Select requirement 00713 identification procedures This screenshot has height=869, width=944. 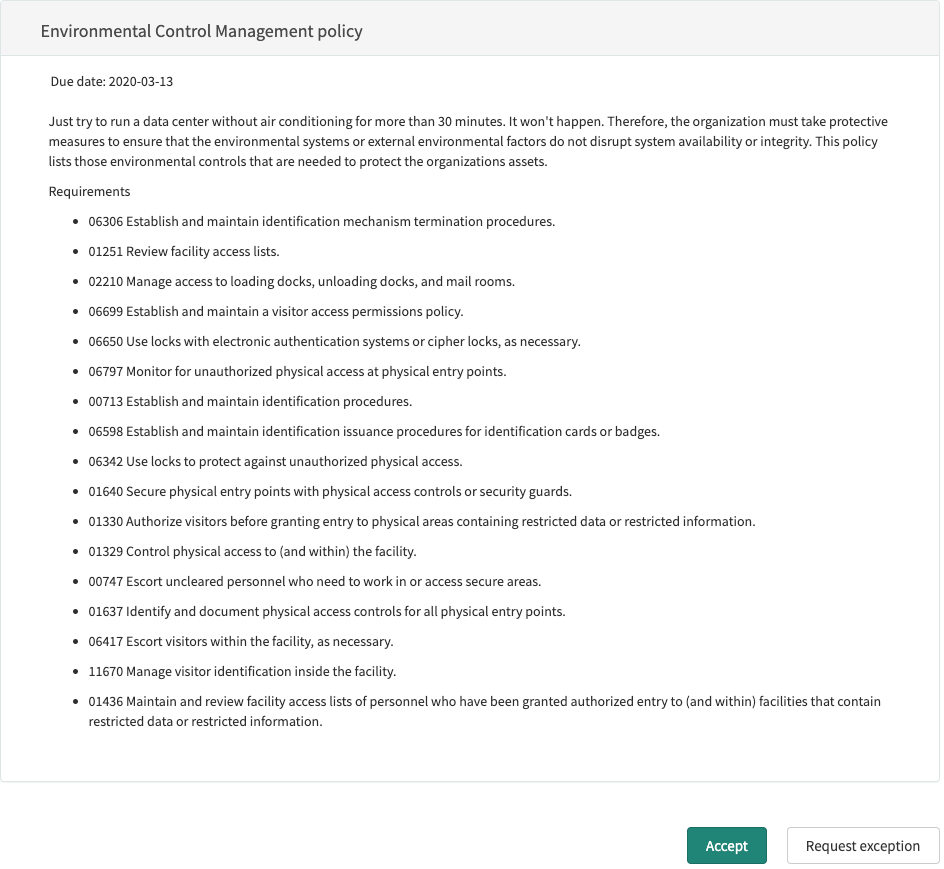(x=250, y=402)
